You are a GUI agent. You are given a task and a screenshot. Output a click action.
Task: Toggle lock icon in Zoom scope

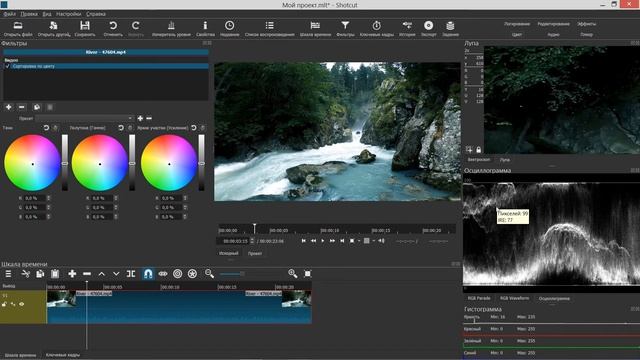coord(478,150)
